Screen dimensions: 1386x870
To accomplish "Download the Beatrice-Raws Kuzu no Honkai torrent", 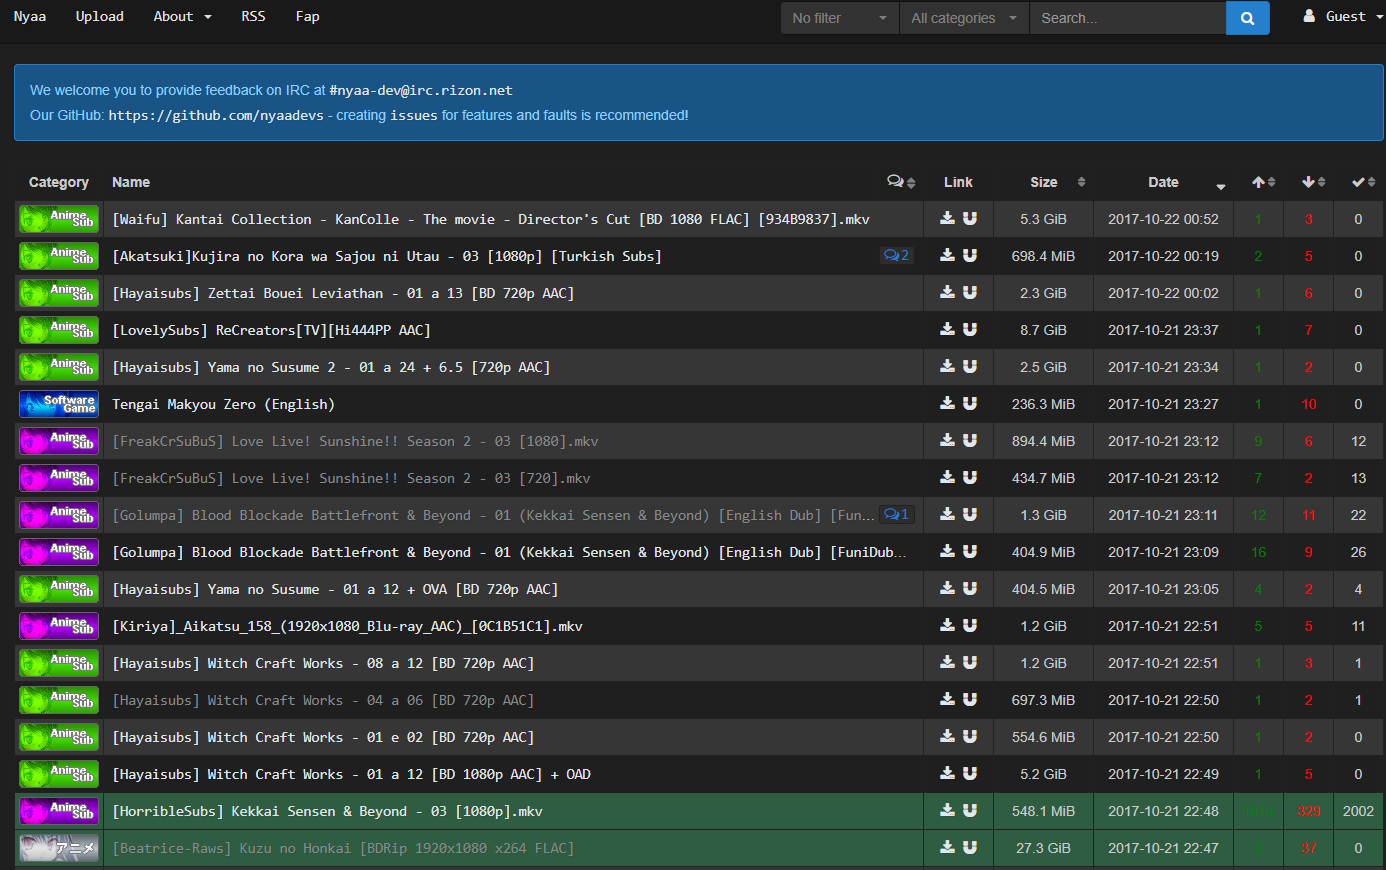I will [x=946, y=847].
